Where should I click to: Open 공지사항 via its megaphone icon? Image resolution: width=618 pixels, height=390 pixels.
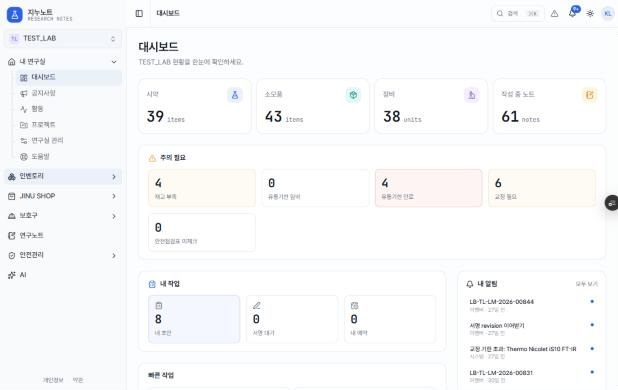[x=24, y=93]
